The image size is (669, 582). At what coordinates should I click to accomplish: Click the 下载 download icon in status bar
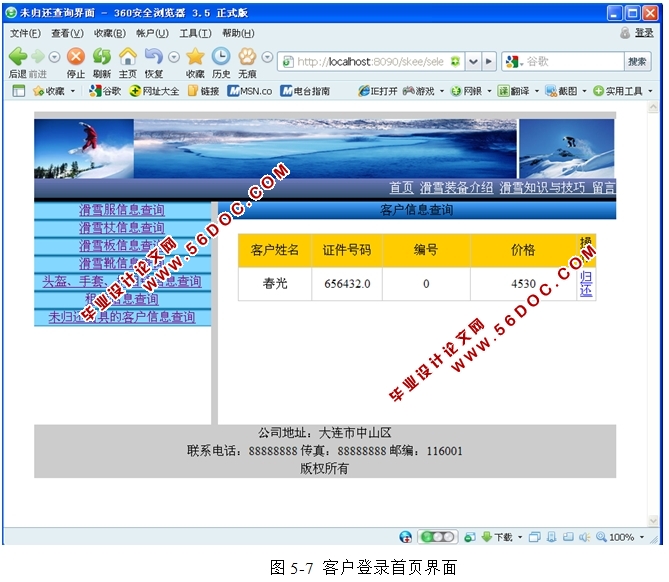(487, 537)
